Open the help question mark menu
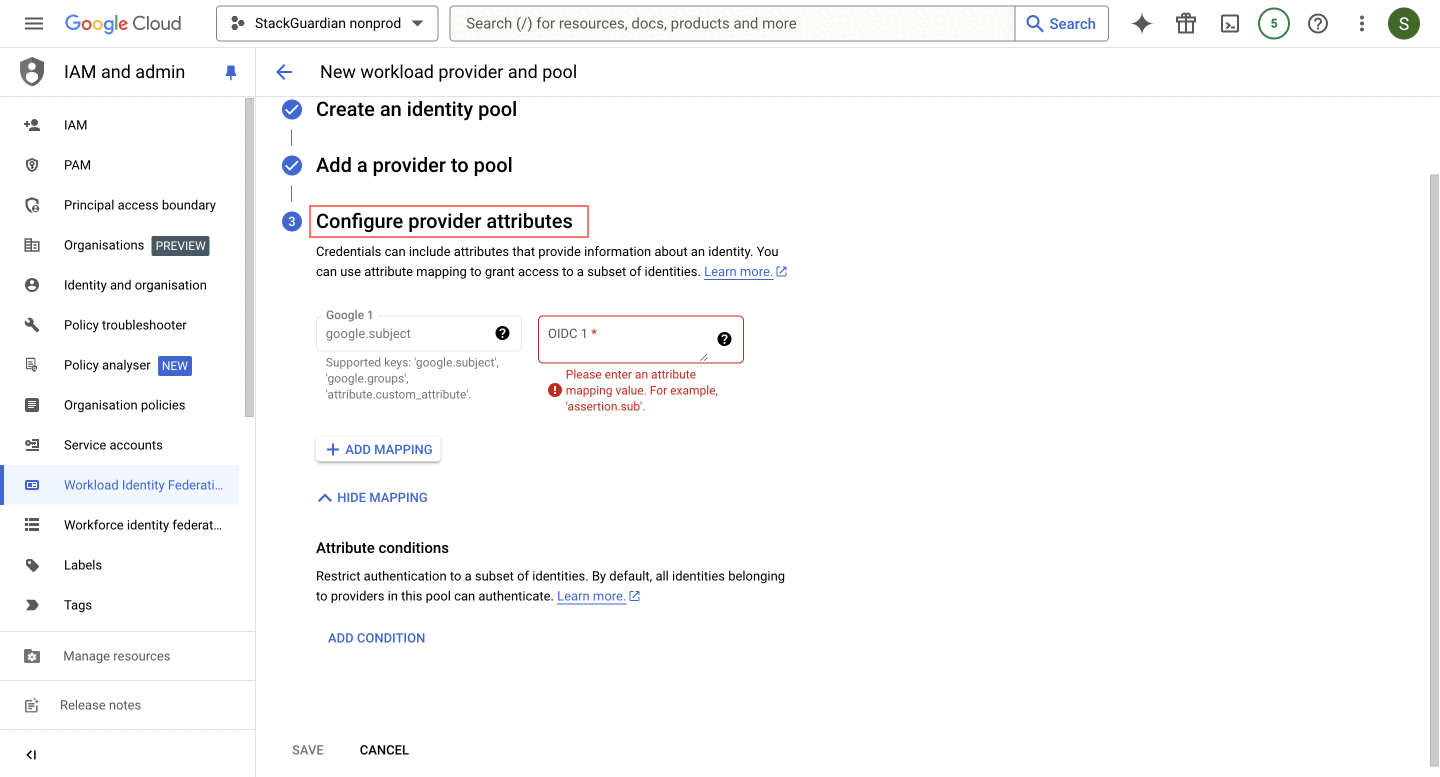Viewport: 1440px width, 777px height. coord(1318,24)
